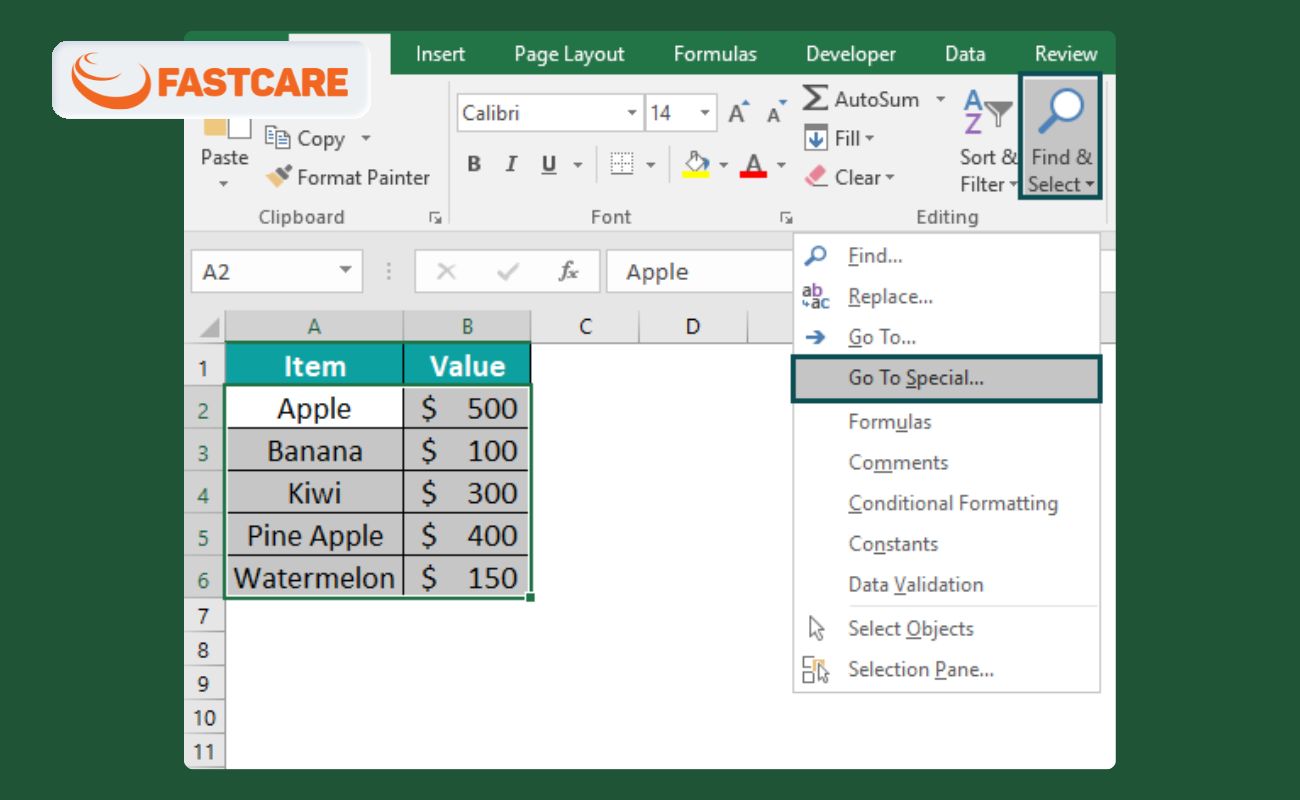Screen dimensions: 1300x800
Task: Apply the red font color
Action: [x=753, y=165]
